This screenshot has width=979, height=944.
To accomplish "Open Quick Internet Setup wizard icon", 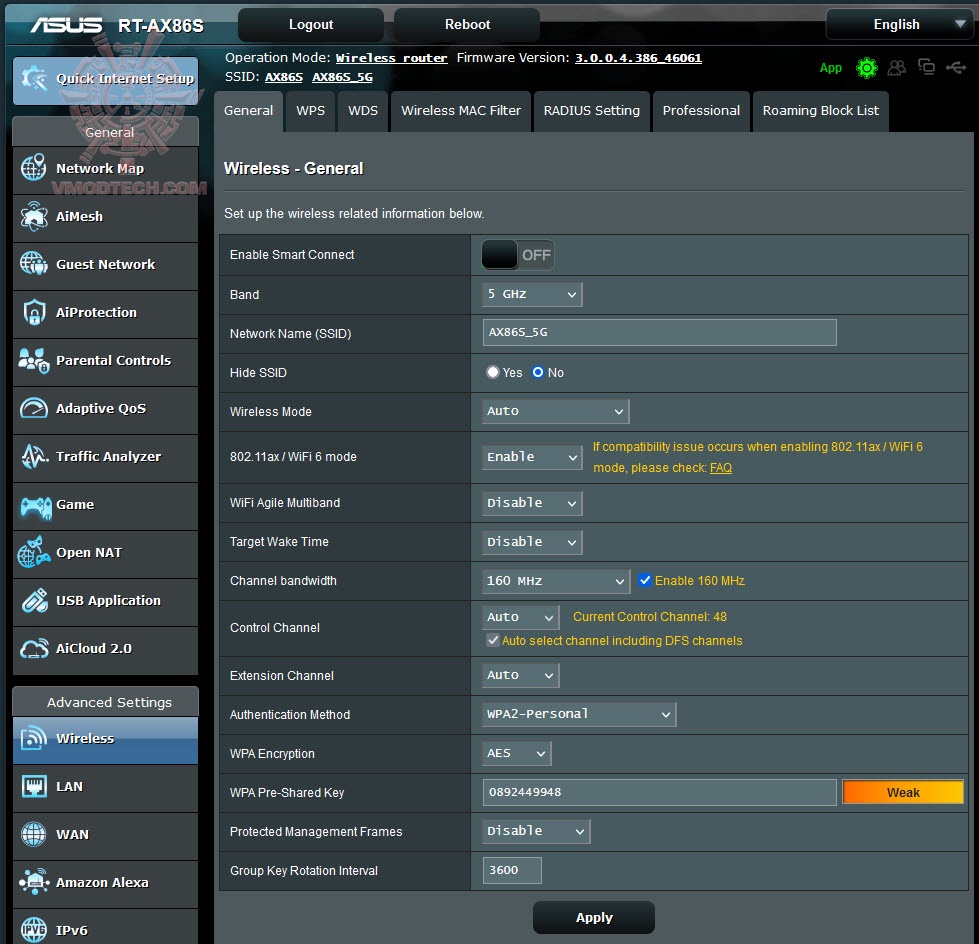I will pyautogui.click(x=34, y=79).
